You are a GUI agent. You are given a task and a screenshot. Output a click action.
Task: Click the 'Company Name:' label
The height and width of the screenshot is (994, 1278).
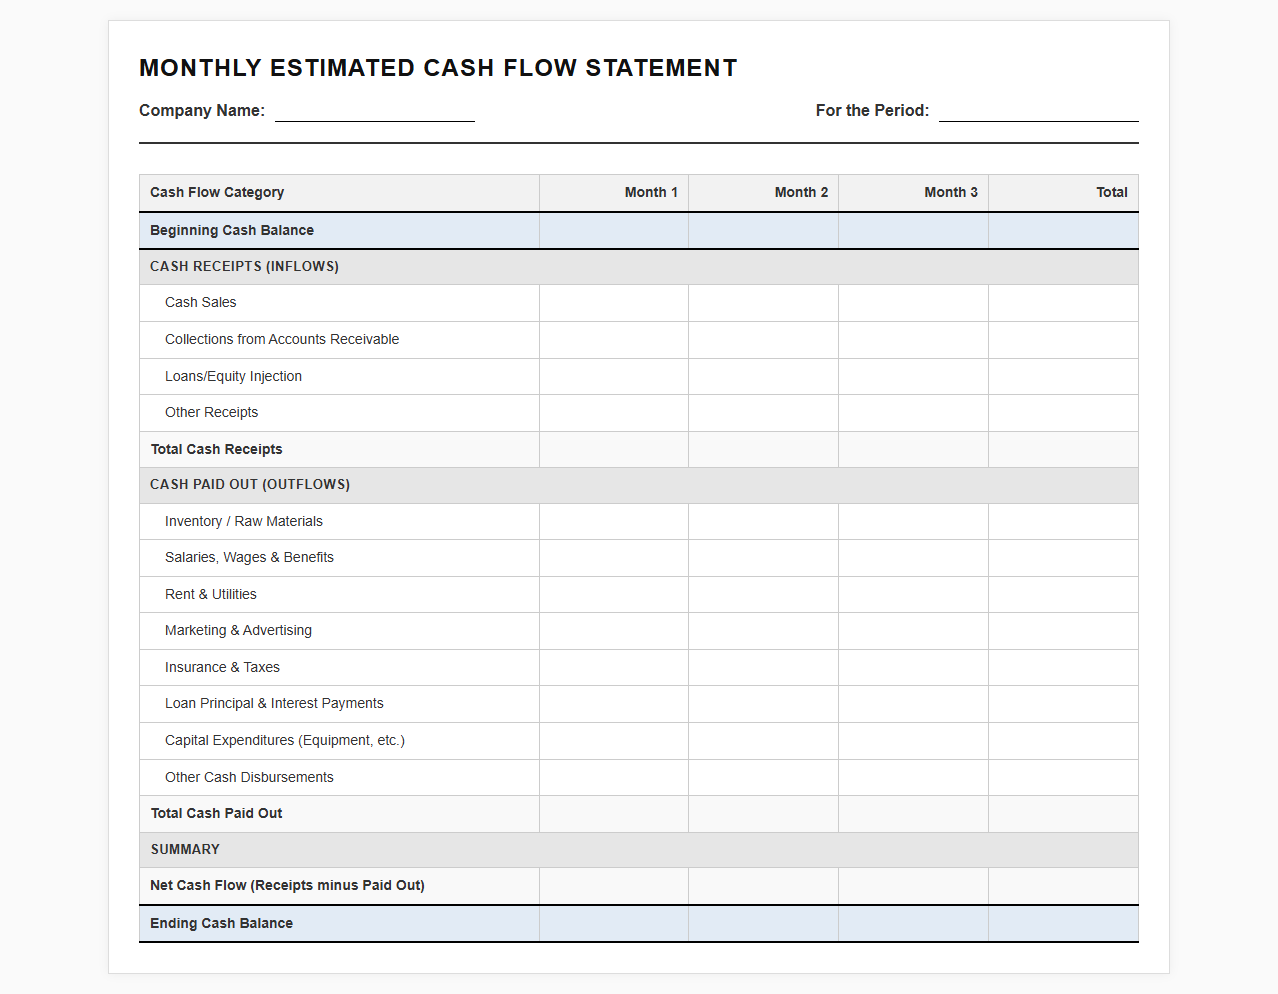pyautogui.click(x=202, y=110)
